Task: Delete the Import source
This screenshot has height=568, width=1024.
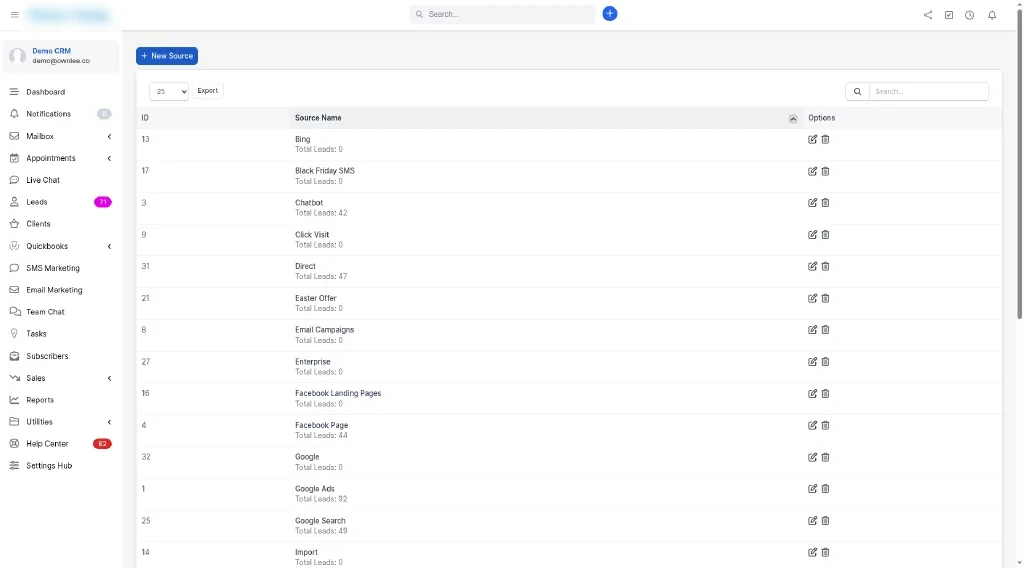Action: (x=825, y=552)
